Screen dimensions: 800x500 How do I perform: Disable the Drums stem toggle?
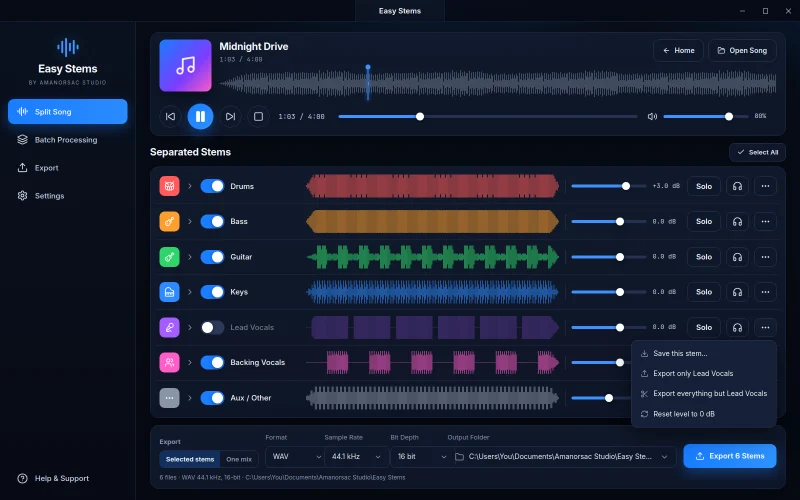[212, 186]
